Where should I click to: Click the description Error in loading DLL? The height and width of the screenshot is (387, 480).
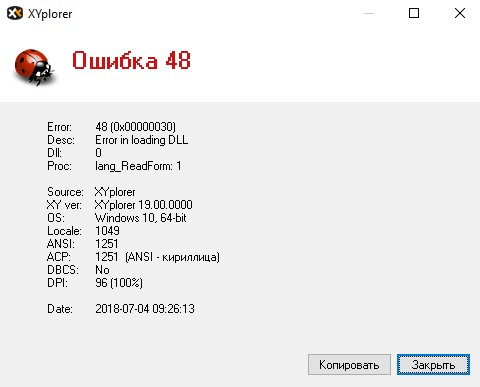click(141, 140)
